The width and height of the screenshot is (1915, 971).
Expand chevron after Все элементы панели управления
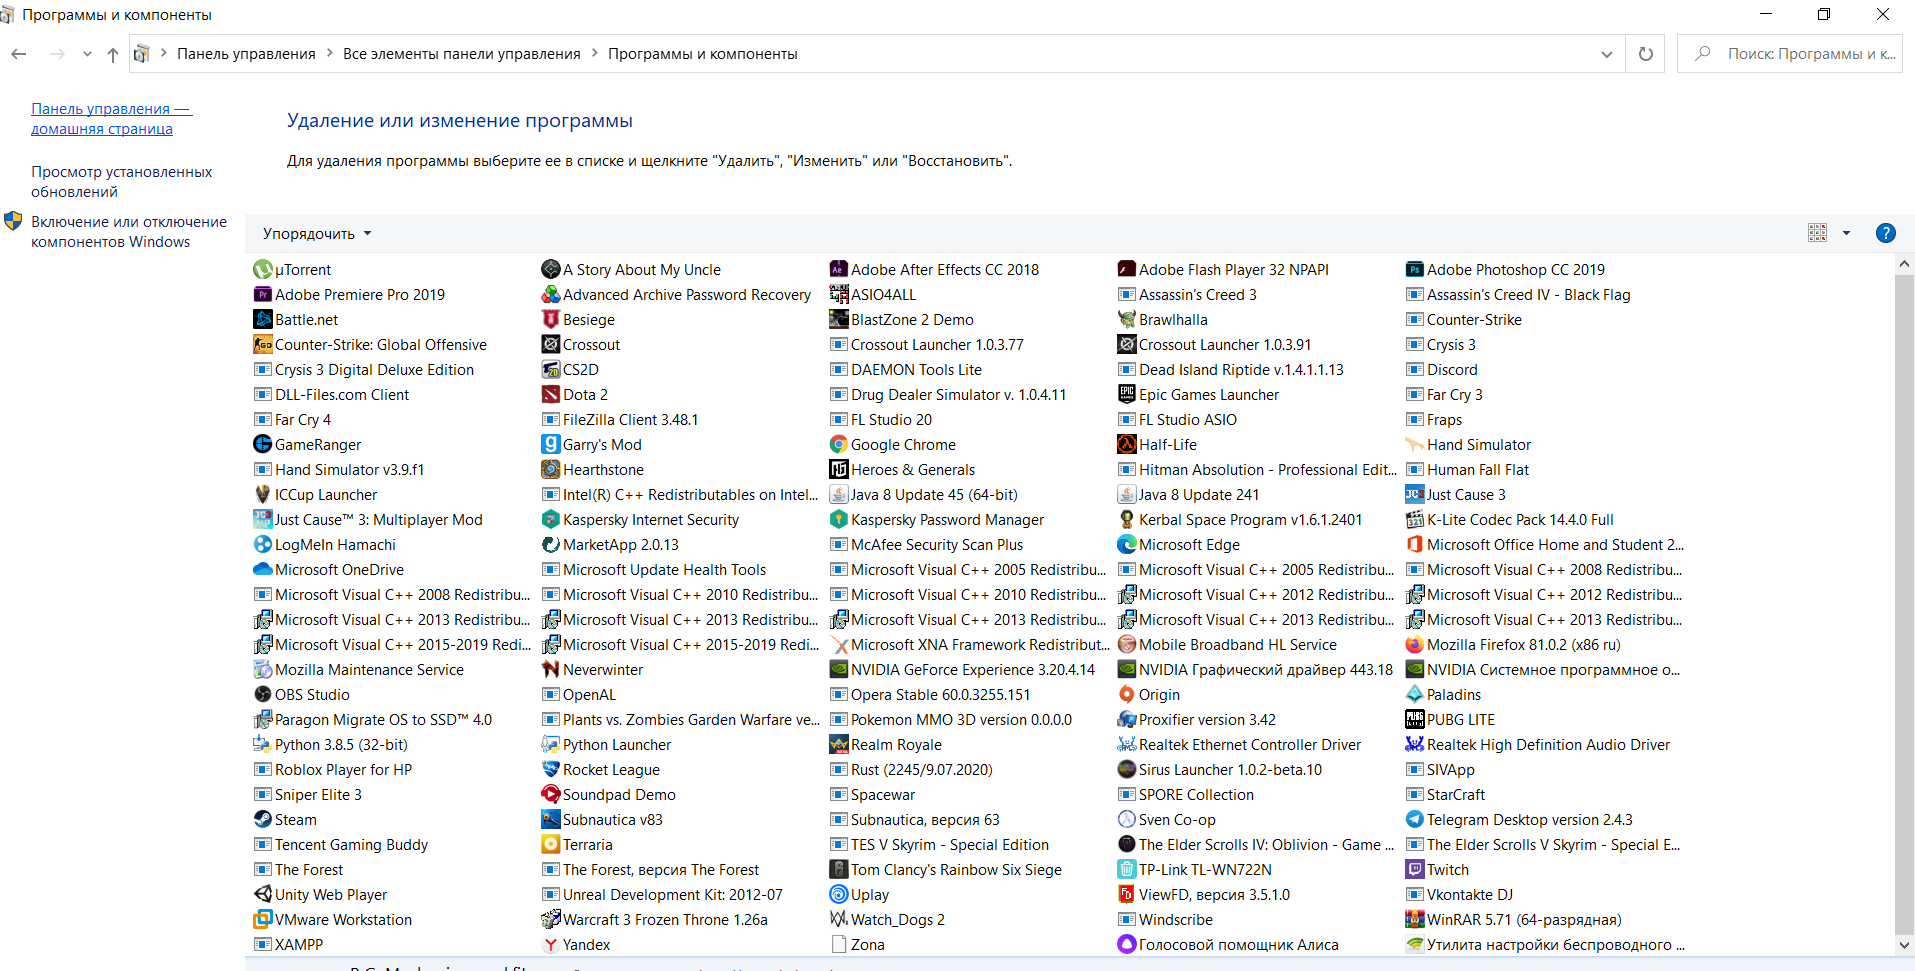(594, 54)
